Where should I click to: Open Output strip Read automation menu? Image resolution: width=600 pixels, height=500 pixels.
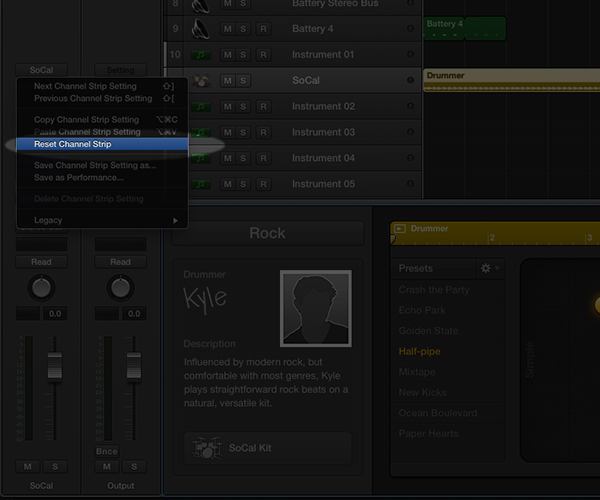121,262
